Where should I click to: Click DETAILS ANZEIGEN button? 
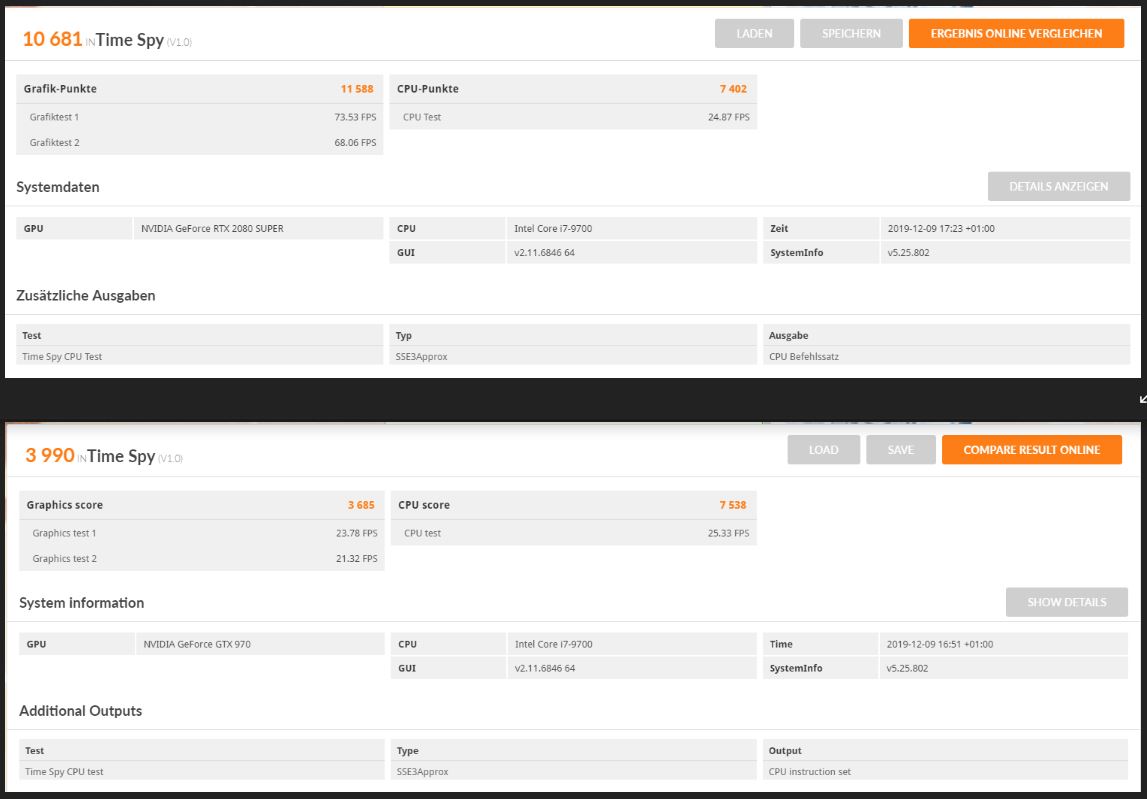[x=1058, y=187]
